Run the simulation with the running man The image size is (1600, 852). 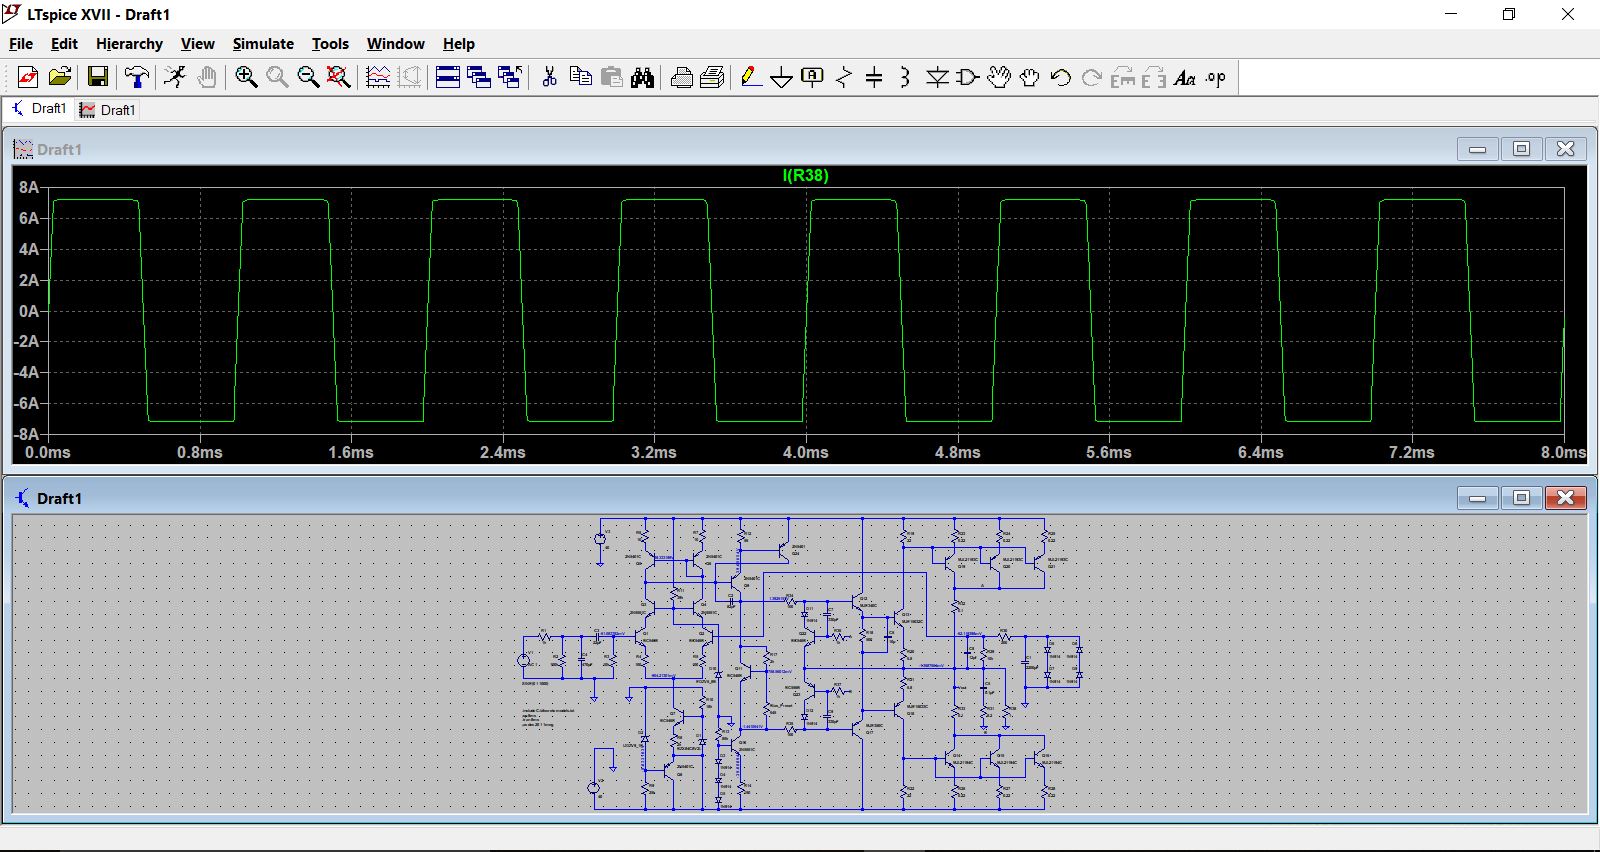175,77
